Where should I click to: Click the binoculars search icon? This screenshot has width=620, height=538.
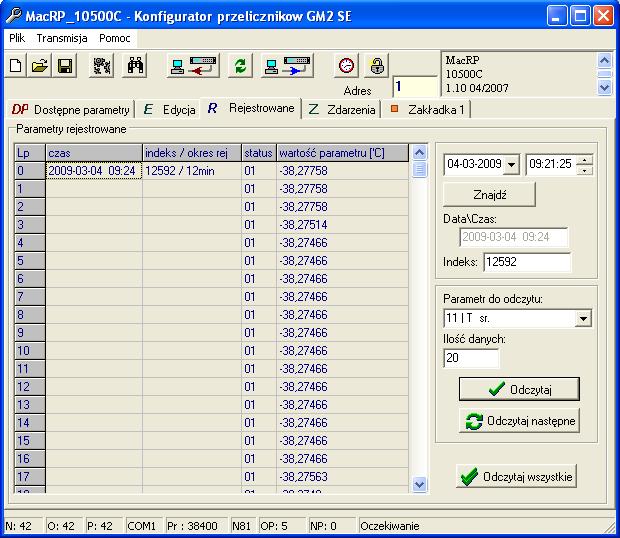(135, 66)
